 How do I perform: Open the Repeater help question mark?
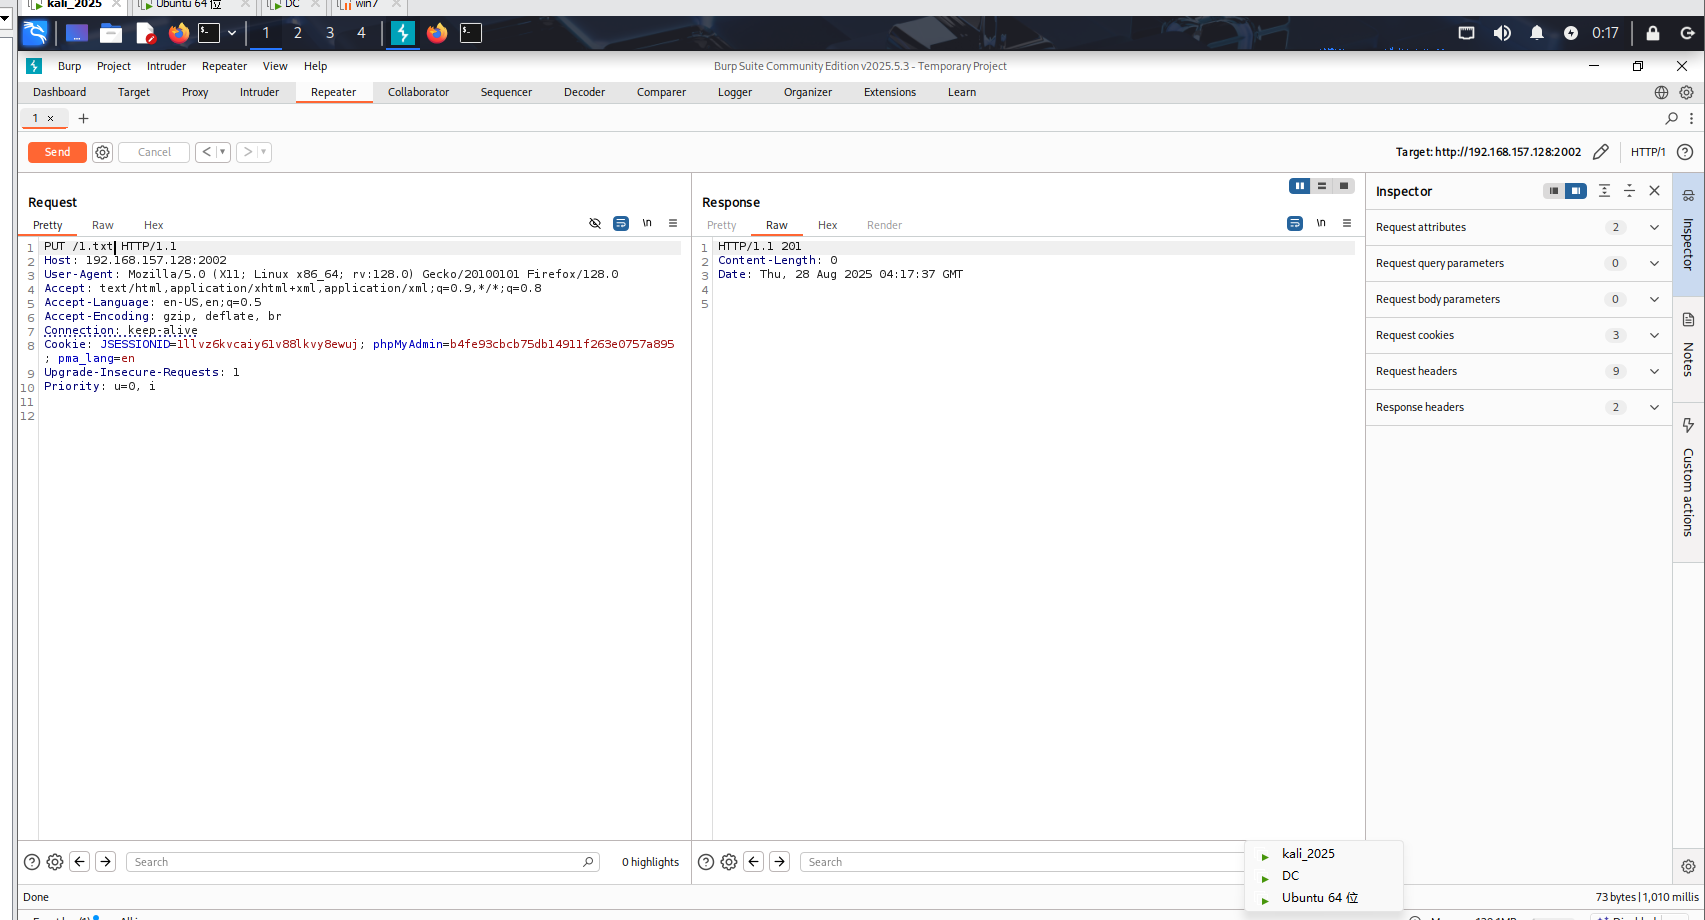pyautogui.click(x=1685, y=152)
